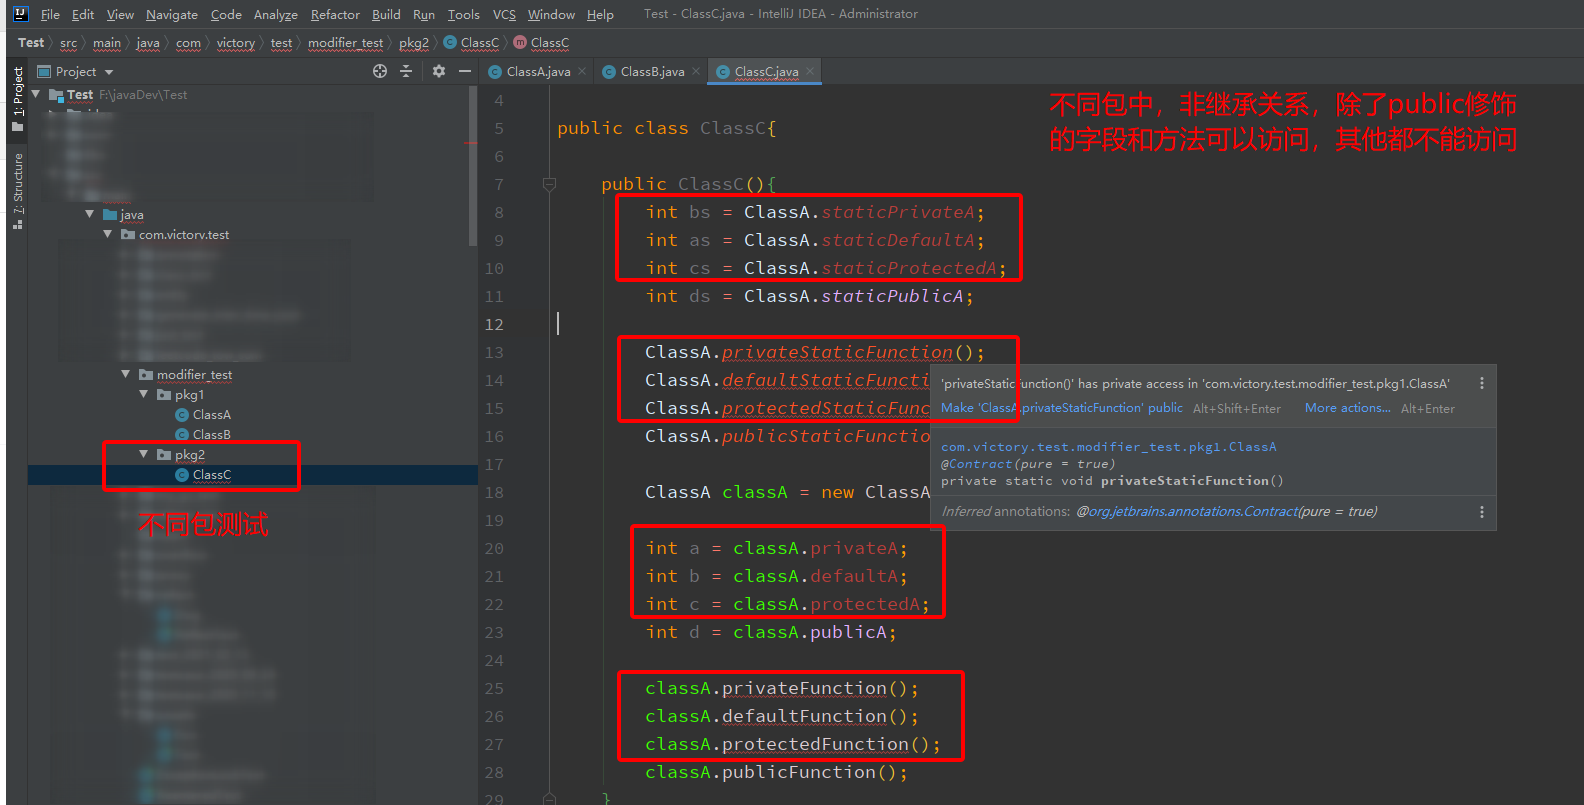
Task: Open Project panel settings gear
Action: coord(438,71)
